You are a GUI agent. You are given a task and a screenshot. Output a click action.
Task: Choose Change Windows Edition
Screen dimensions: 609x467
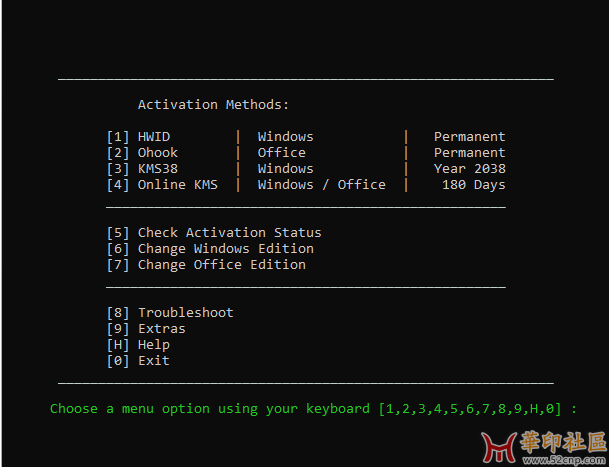[210, 249]
